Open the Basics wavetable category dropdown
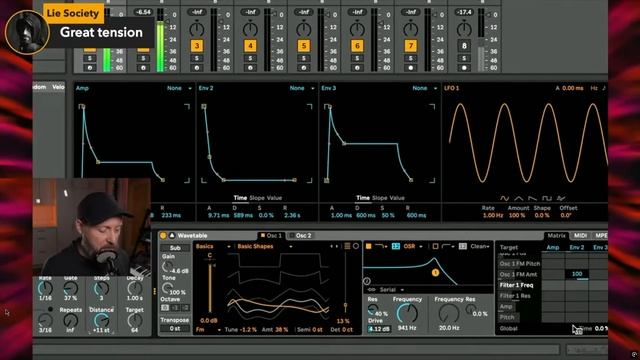This screenshot has width=640, height=360. (213, 246)
